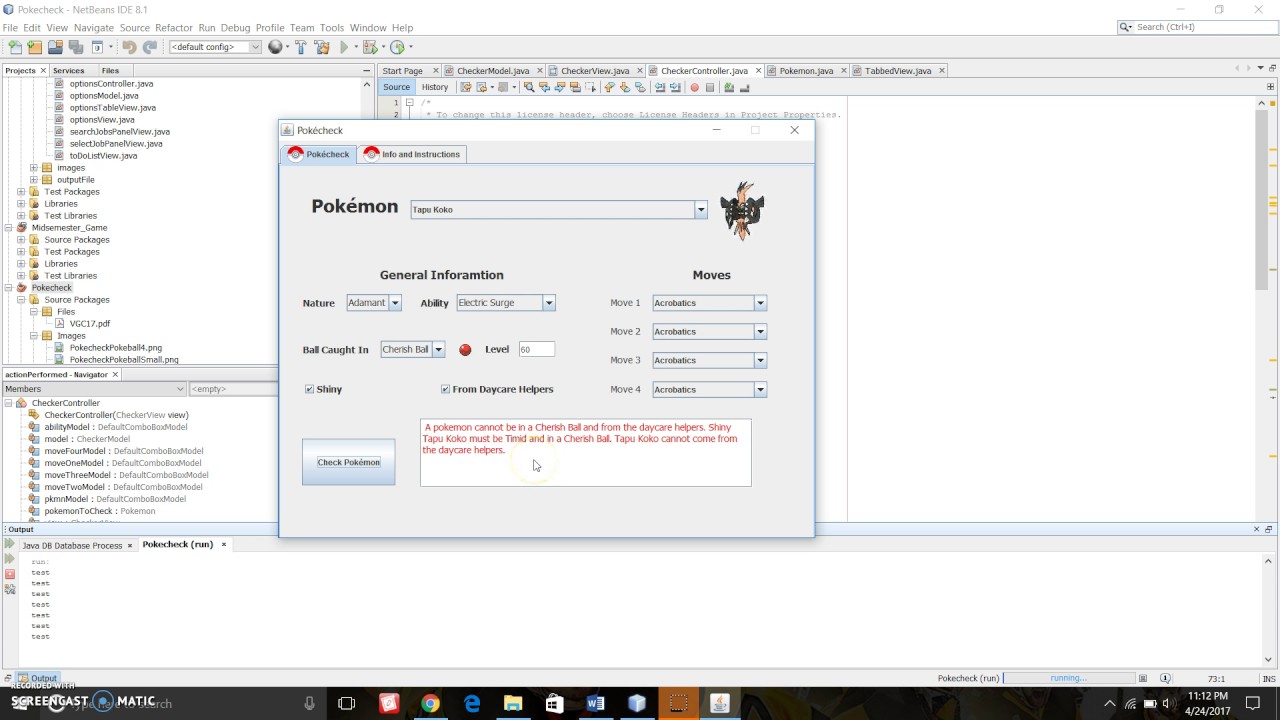Click the Source editor view button
This screenshot has height=720, width=1280.
pos(397,87)
